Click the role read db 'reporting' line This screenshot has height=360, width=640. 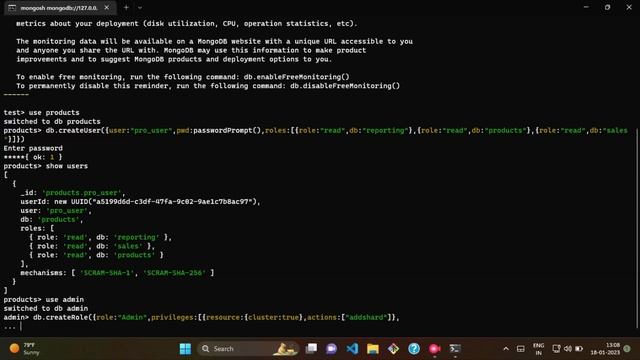tap(100, 237)
